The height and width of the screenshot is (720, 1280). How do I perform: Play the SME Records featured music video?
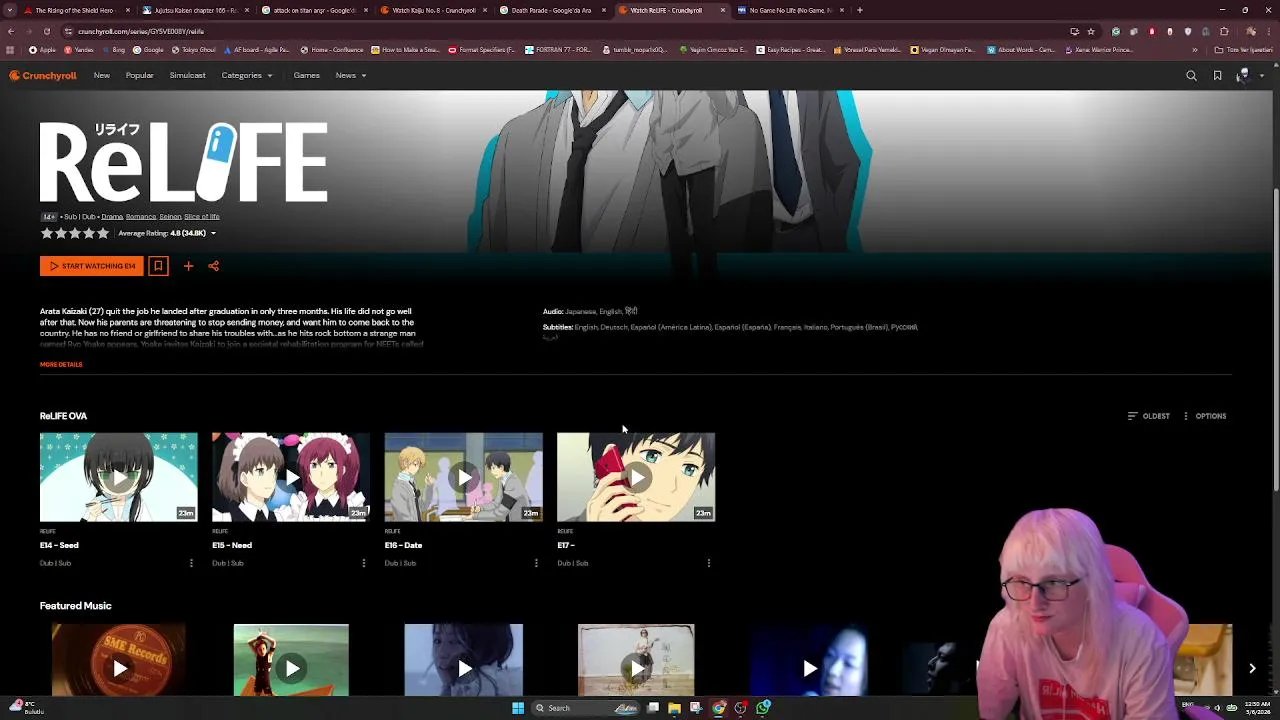119,660
